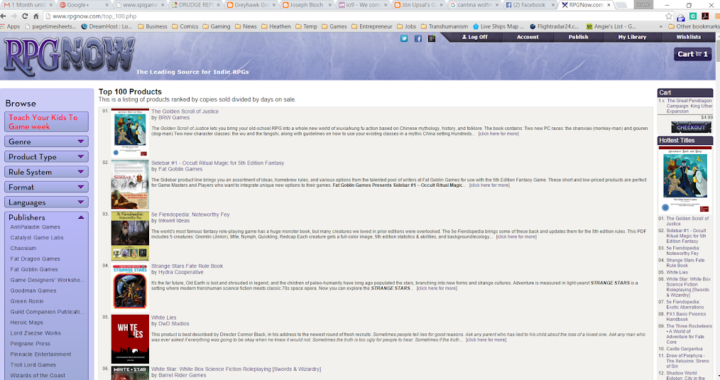Select publisher Catalyst Game Labs
Image resolution: width=720 pixels, height=380 pixels.
click(37, 238)
